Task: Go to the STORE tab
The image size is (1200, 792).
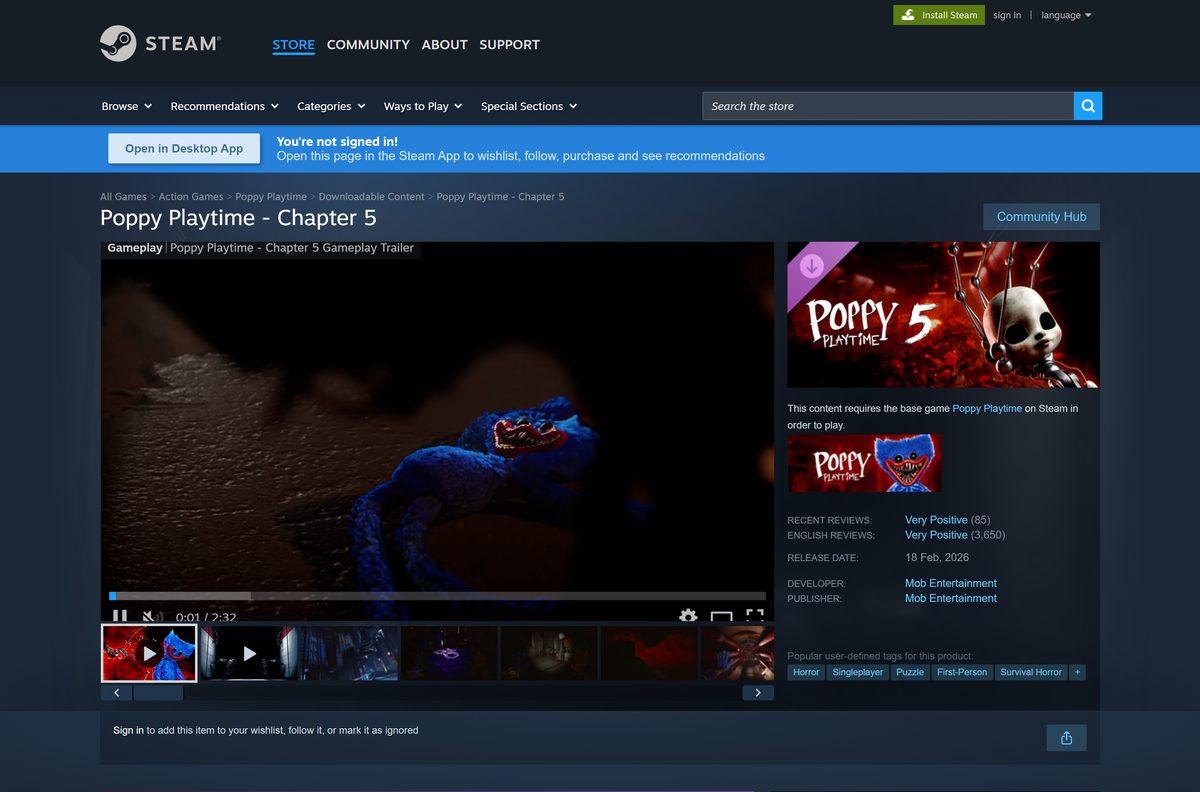Action: pyautogui.click(x=293, y=44)
